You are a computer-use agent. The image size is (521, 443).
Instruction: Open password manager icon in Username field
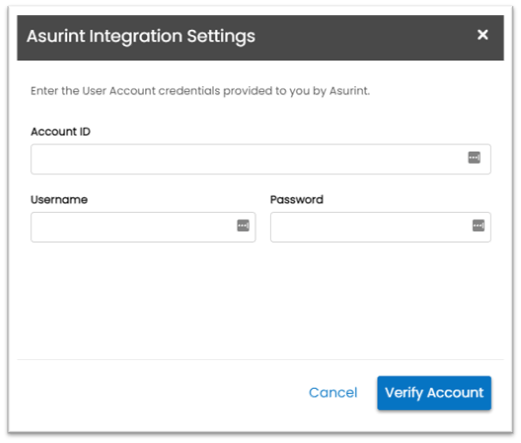243,226
